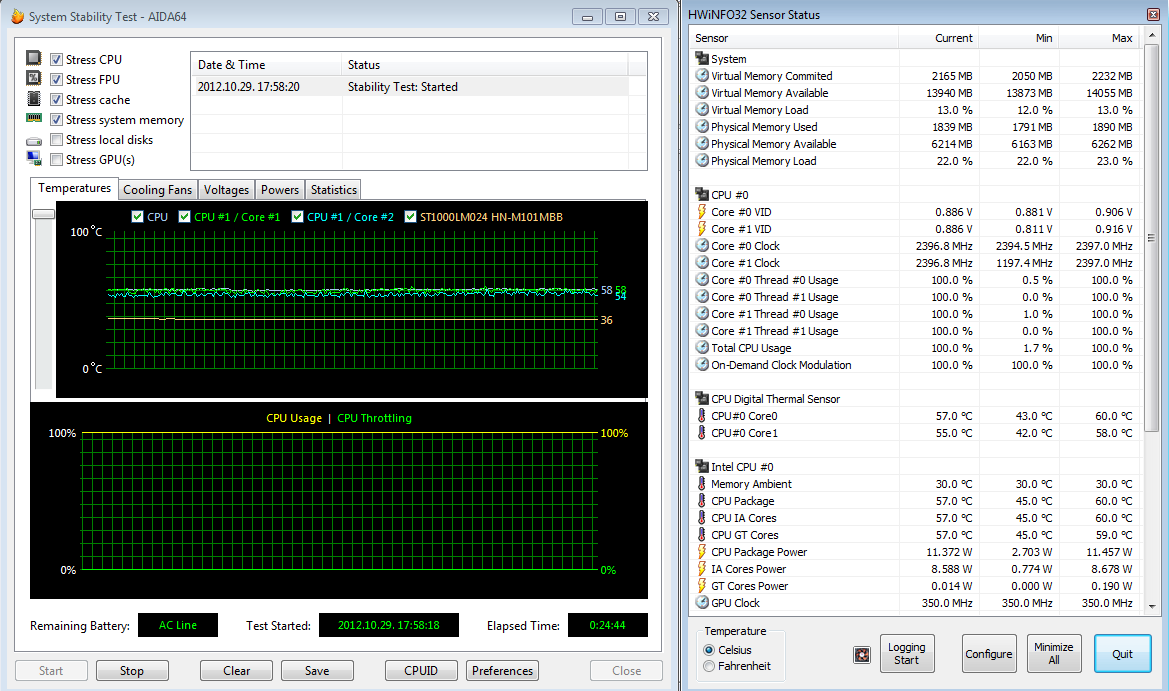Open the Voltages tab
Viewport: 1169px width, 691px height.
point(226,190)
